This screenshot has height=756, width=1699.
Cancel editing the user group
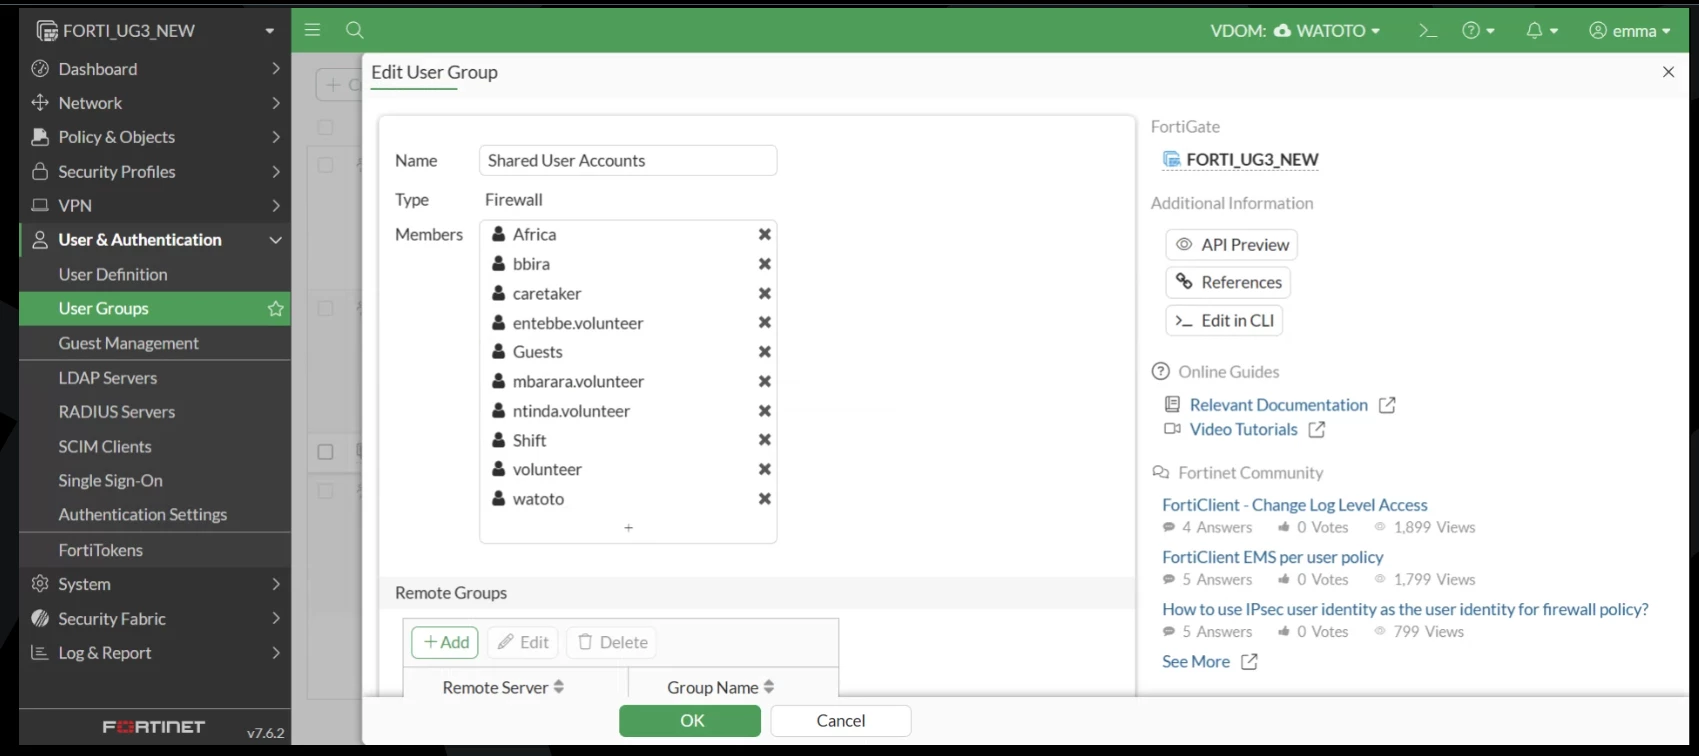(x=841, y=721)
